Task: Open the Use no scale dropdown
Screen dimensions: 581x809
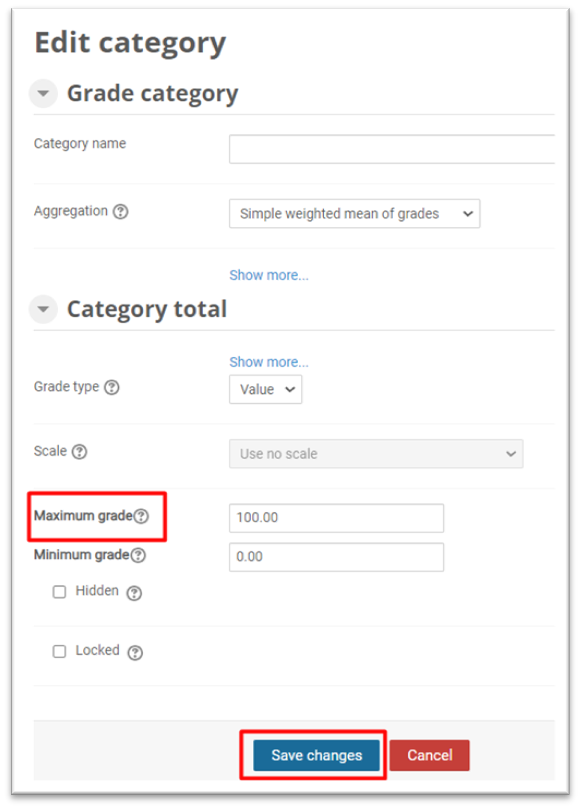Action: coord(376,454)
